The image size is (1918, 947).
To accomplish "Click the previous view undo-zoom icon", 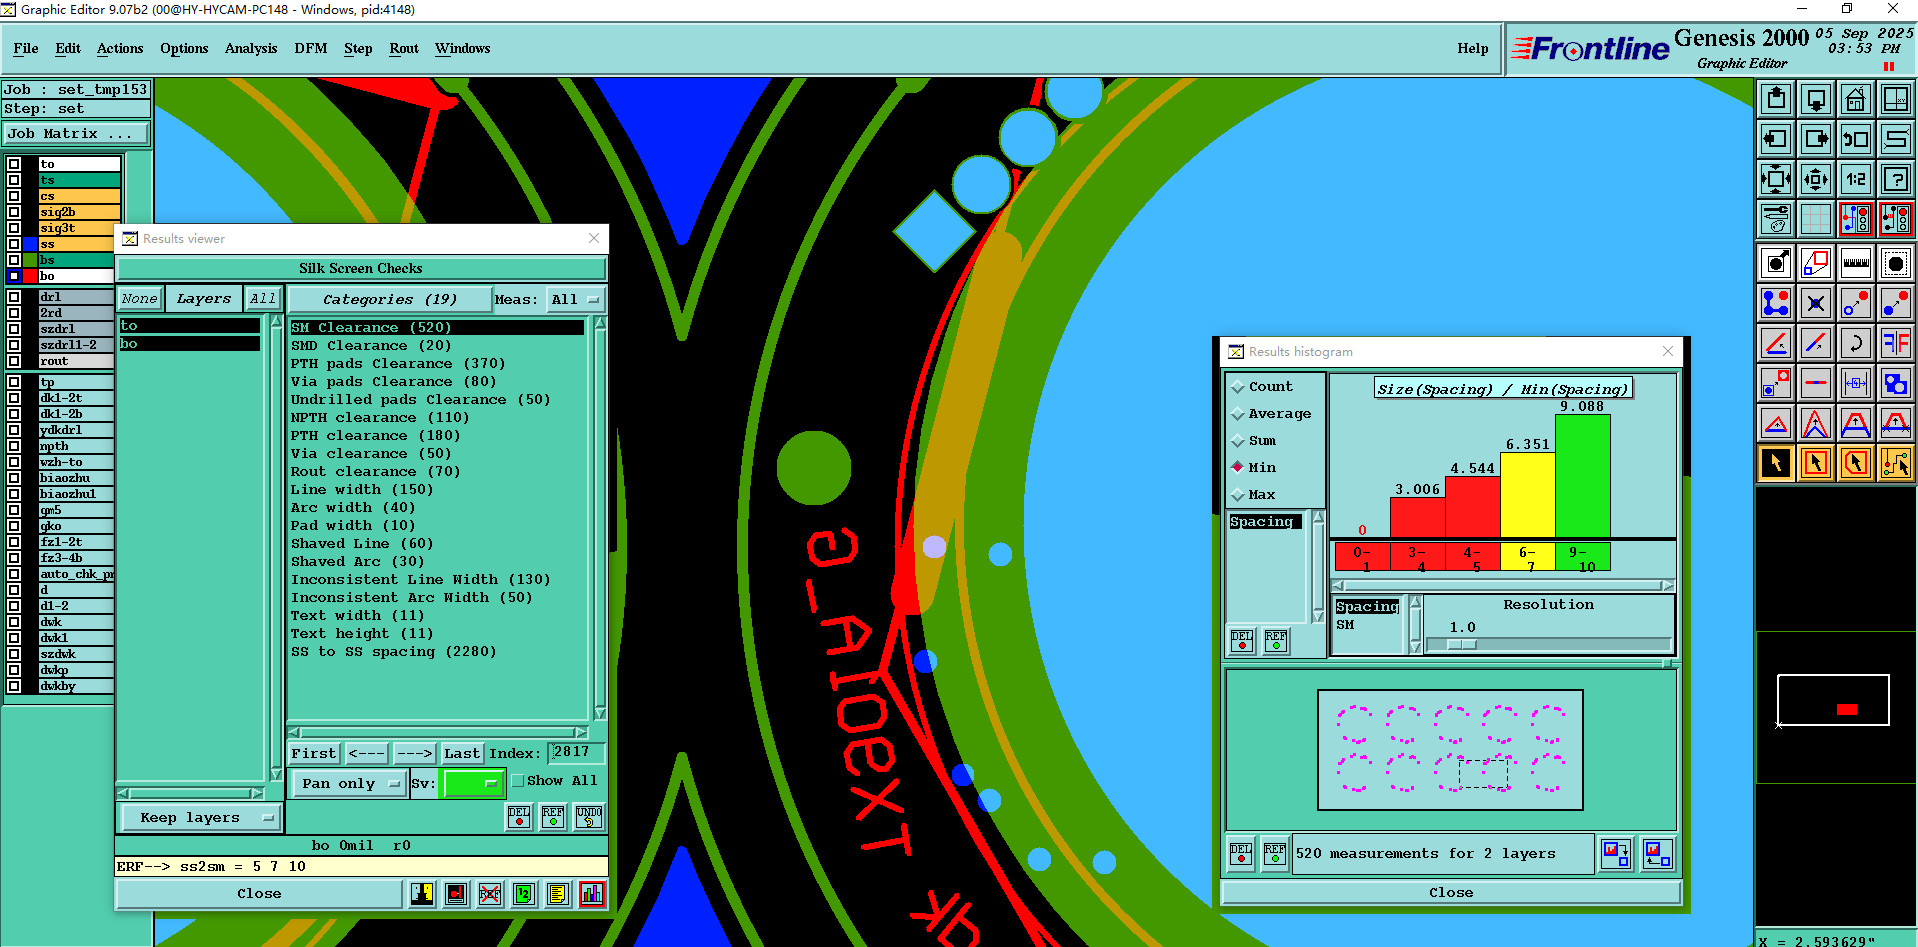I will point(1856,139).
